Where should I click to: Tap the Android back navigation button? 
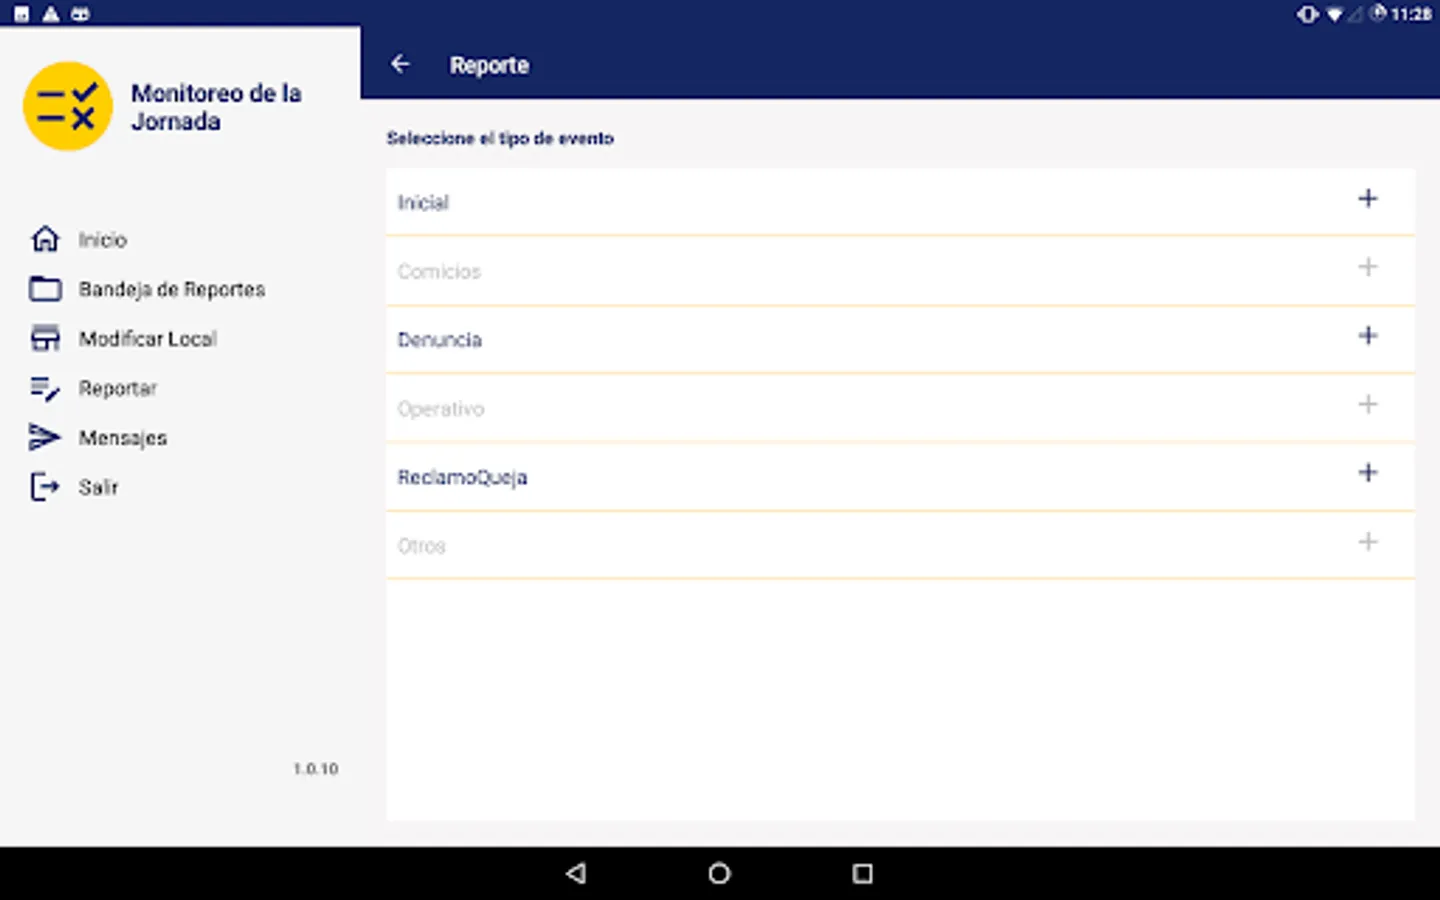pyautogui.click(x=576, y=873)
